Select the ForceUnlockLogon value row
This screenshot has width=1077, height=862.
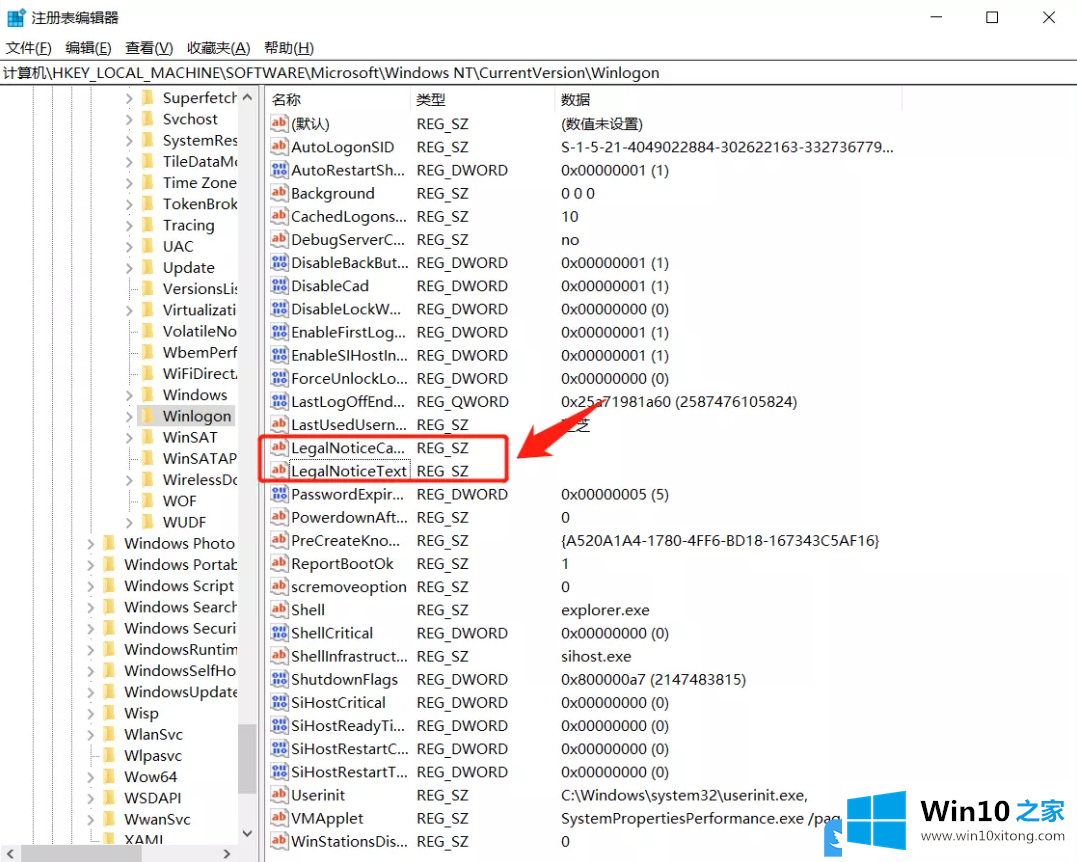click(584, 378)
